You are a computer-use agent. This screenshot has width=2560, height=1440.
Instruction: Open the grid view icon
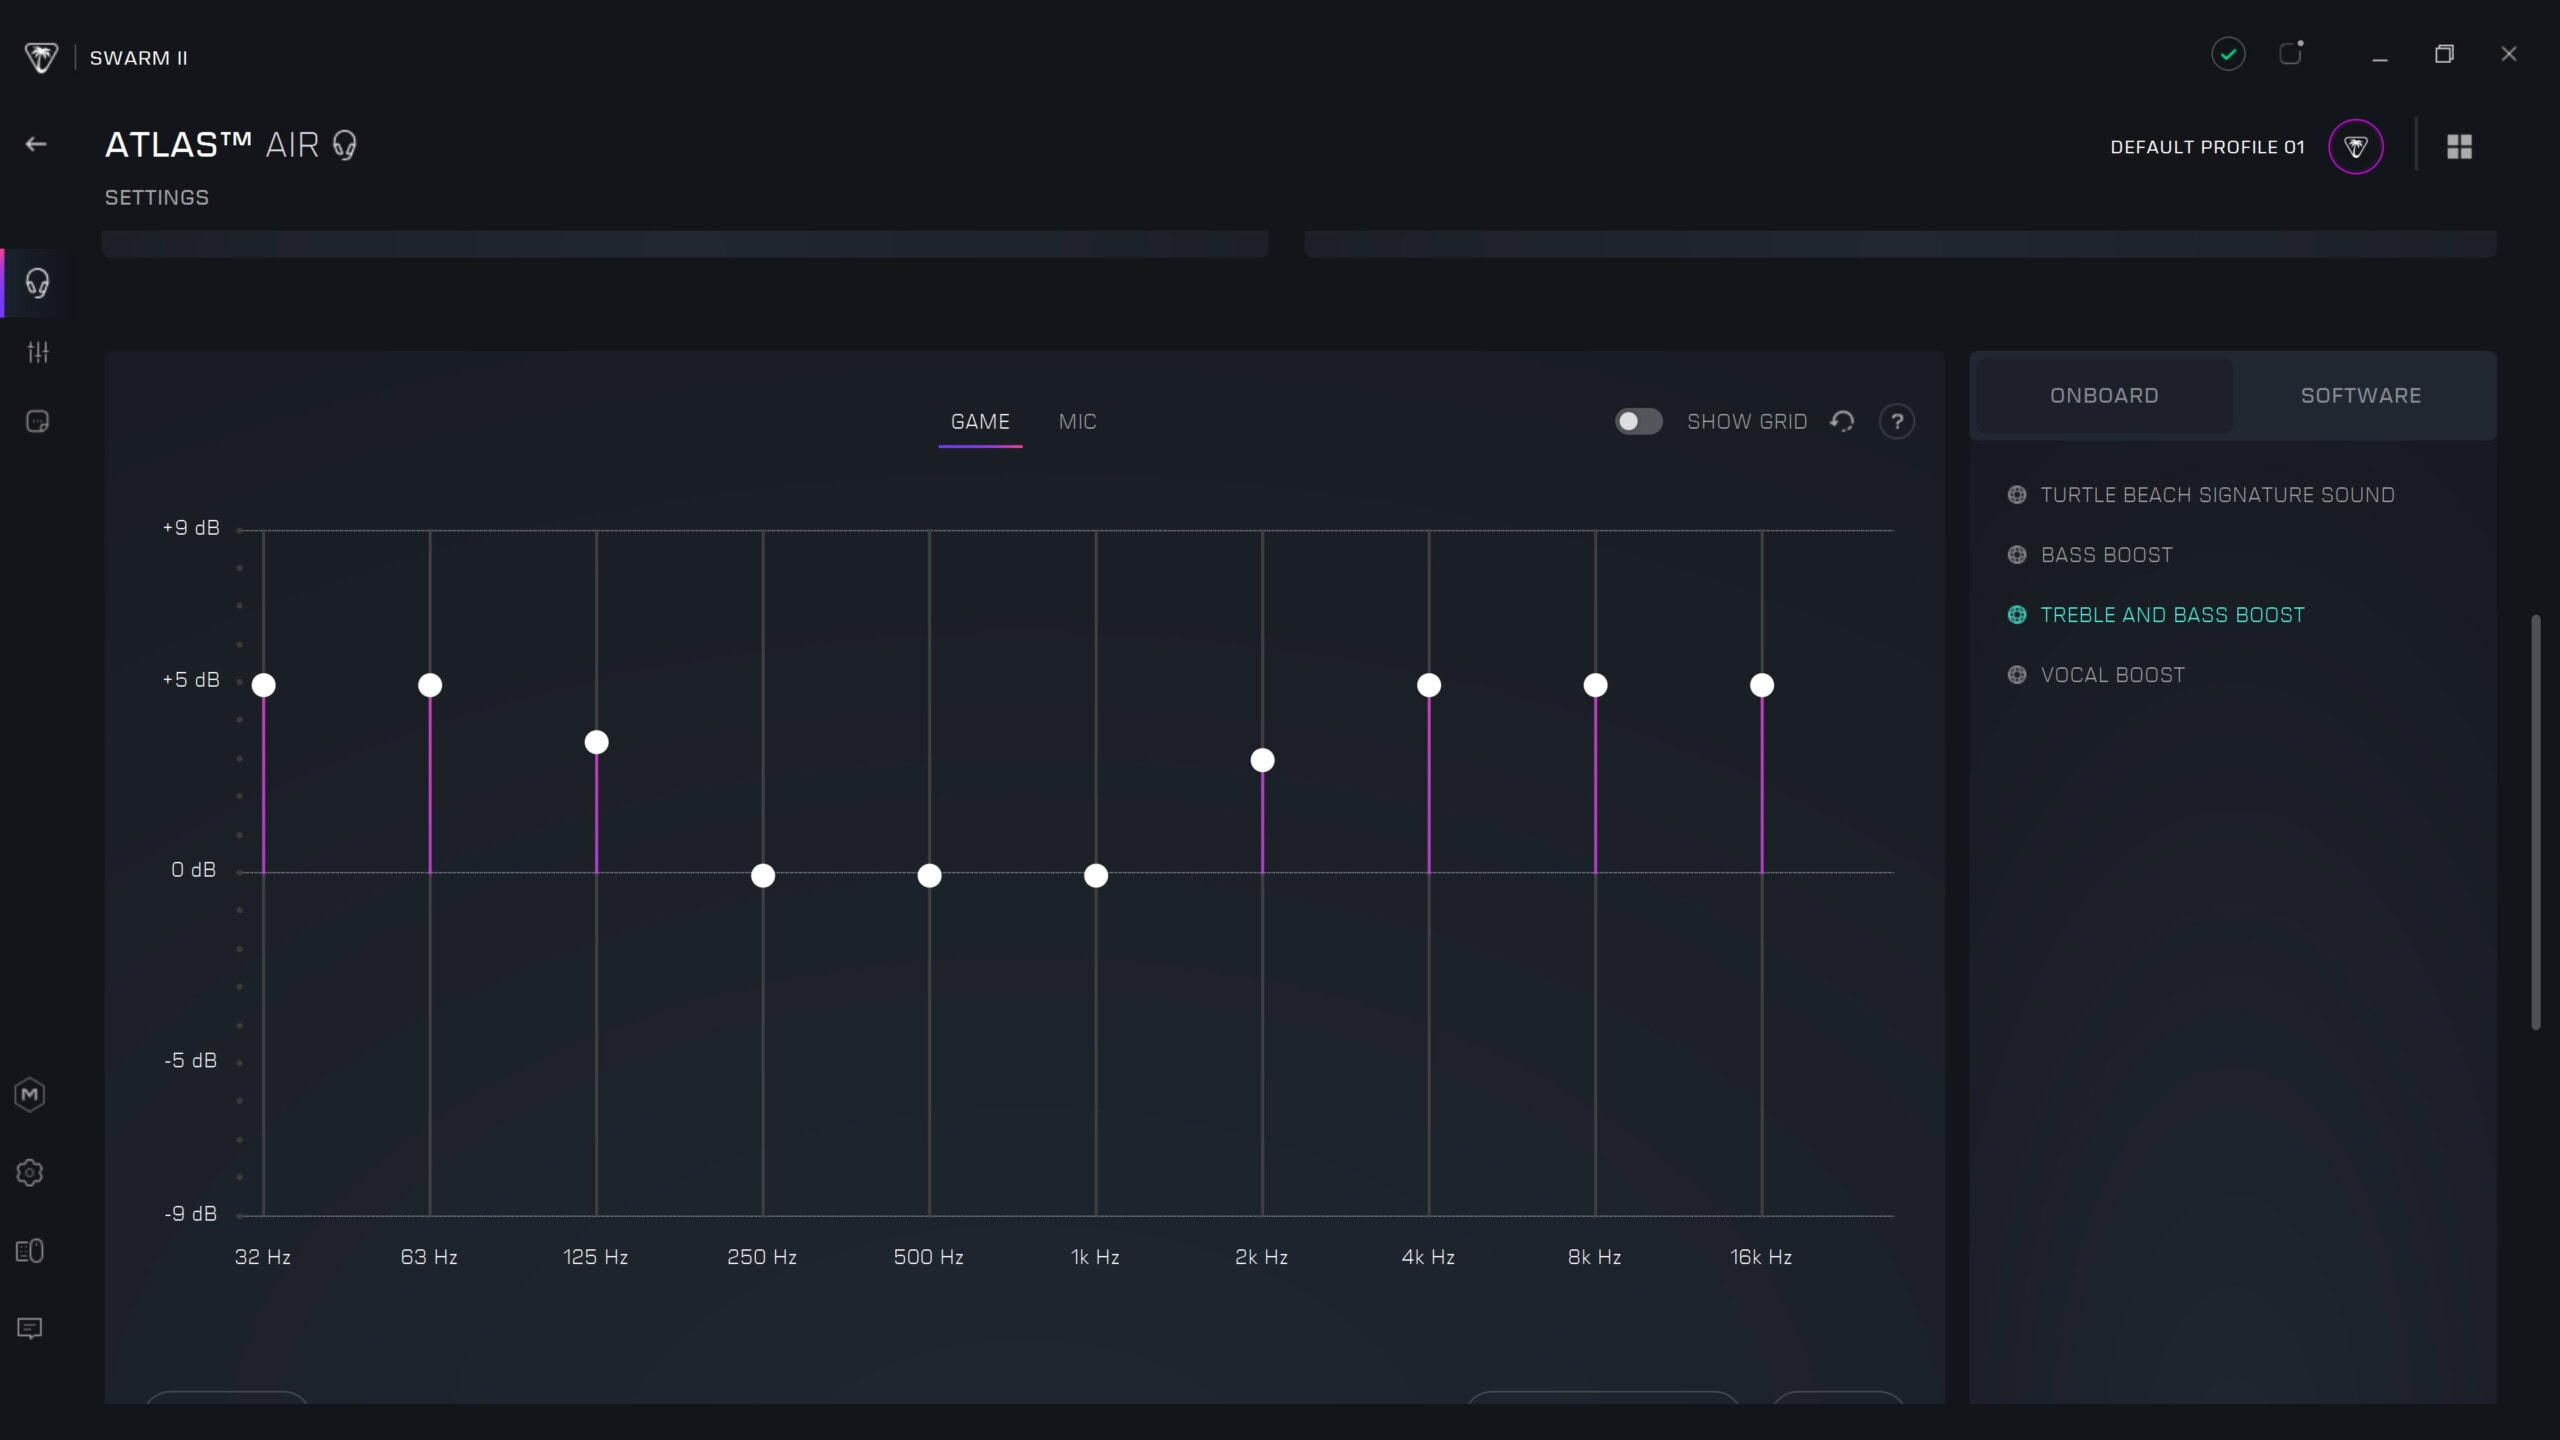pyautogui.click(x=2459, y=147)
